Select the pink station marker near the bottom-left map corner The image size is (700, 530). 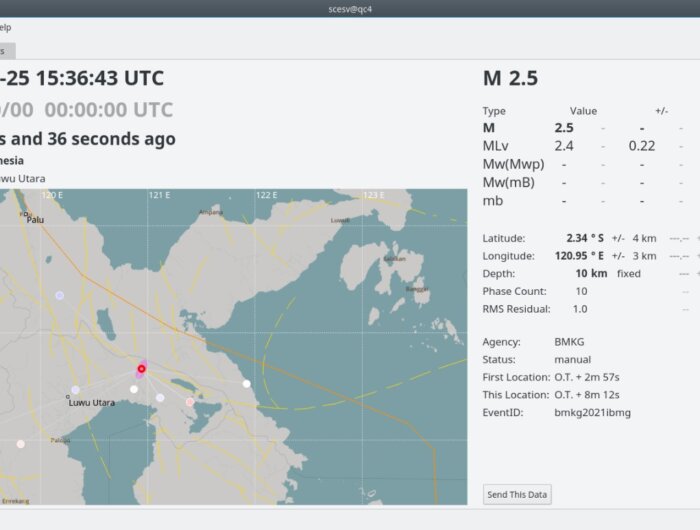pos(20,443)
